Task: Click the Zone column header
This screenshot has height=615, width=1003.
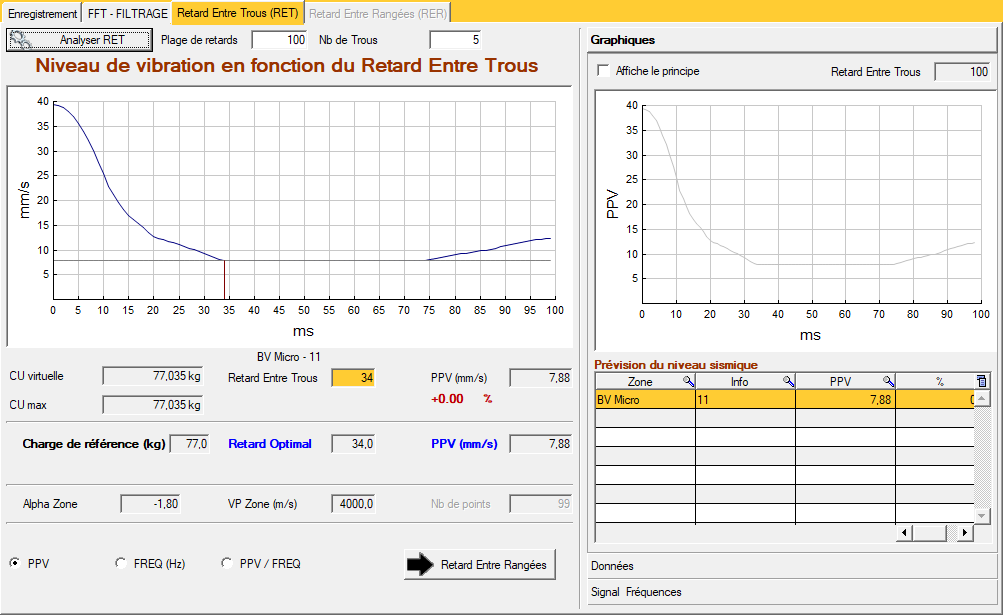Action: (645, 381)
